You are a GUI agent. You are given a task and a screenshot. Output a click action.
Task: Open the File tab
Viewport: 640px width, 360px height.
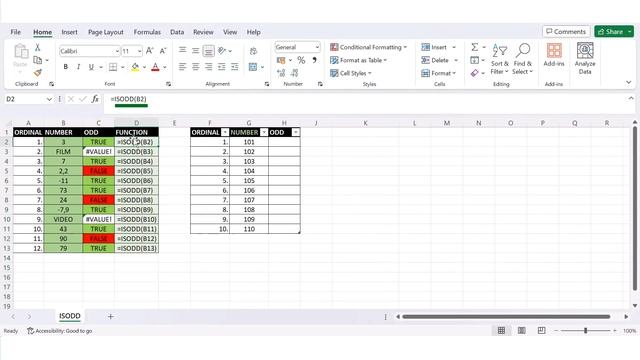pos(16,32)
